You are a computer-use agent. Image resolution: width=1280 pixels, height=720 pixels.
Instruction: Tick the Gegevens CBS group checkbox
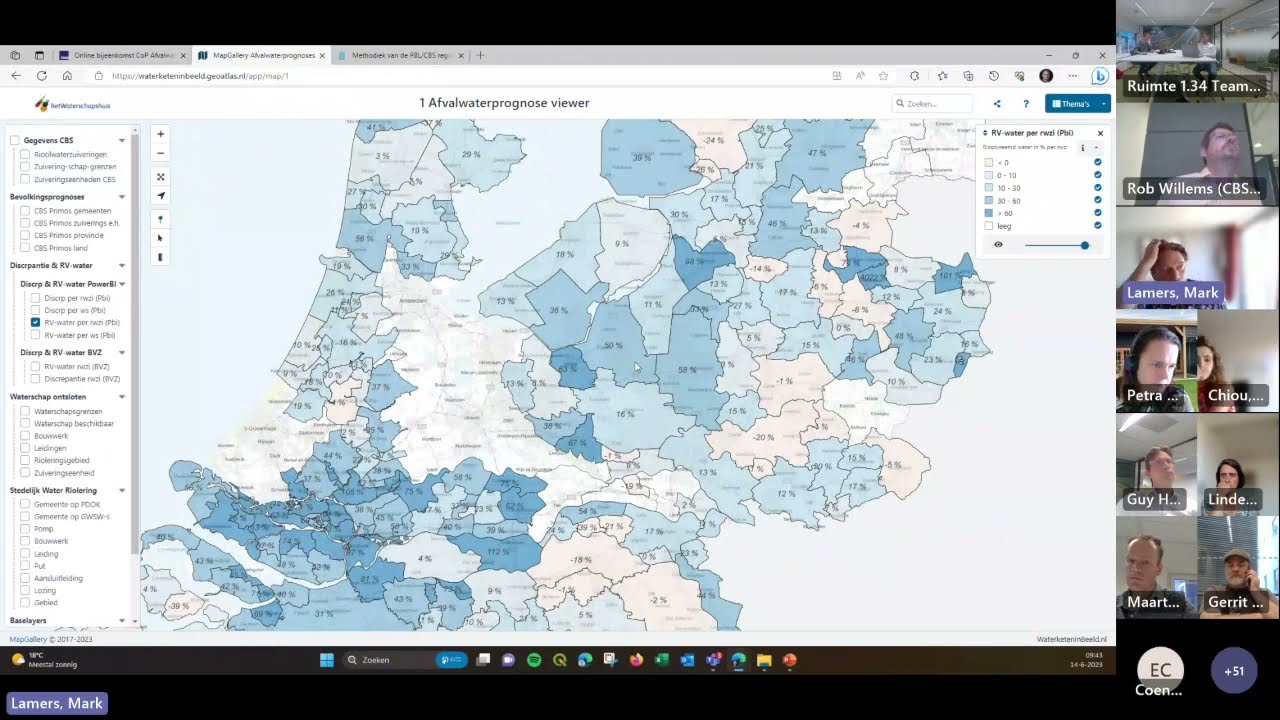click(15, 140)
